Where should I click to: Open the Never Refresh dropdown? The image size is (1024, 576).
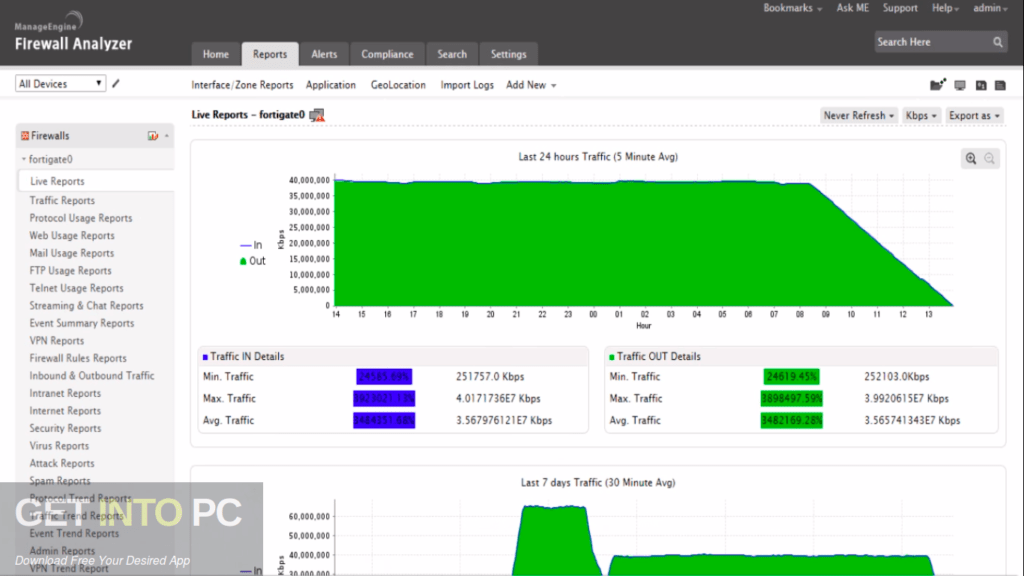[x=857, y=115]
